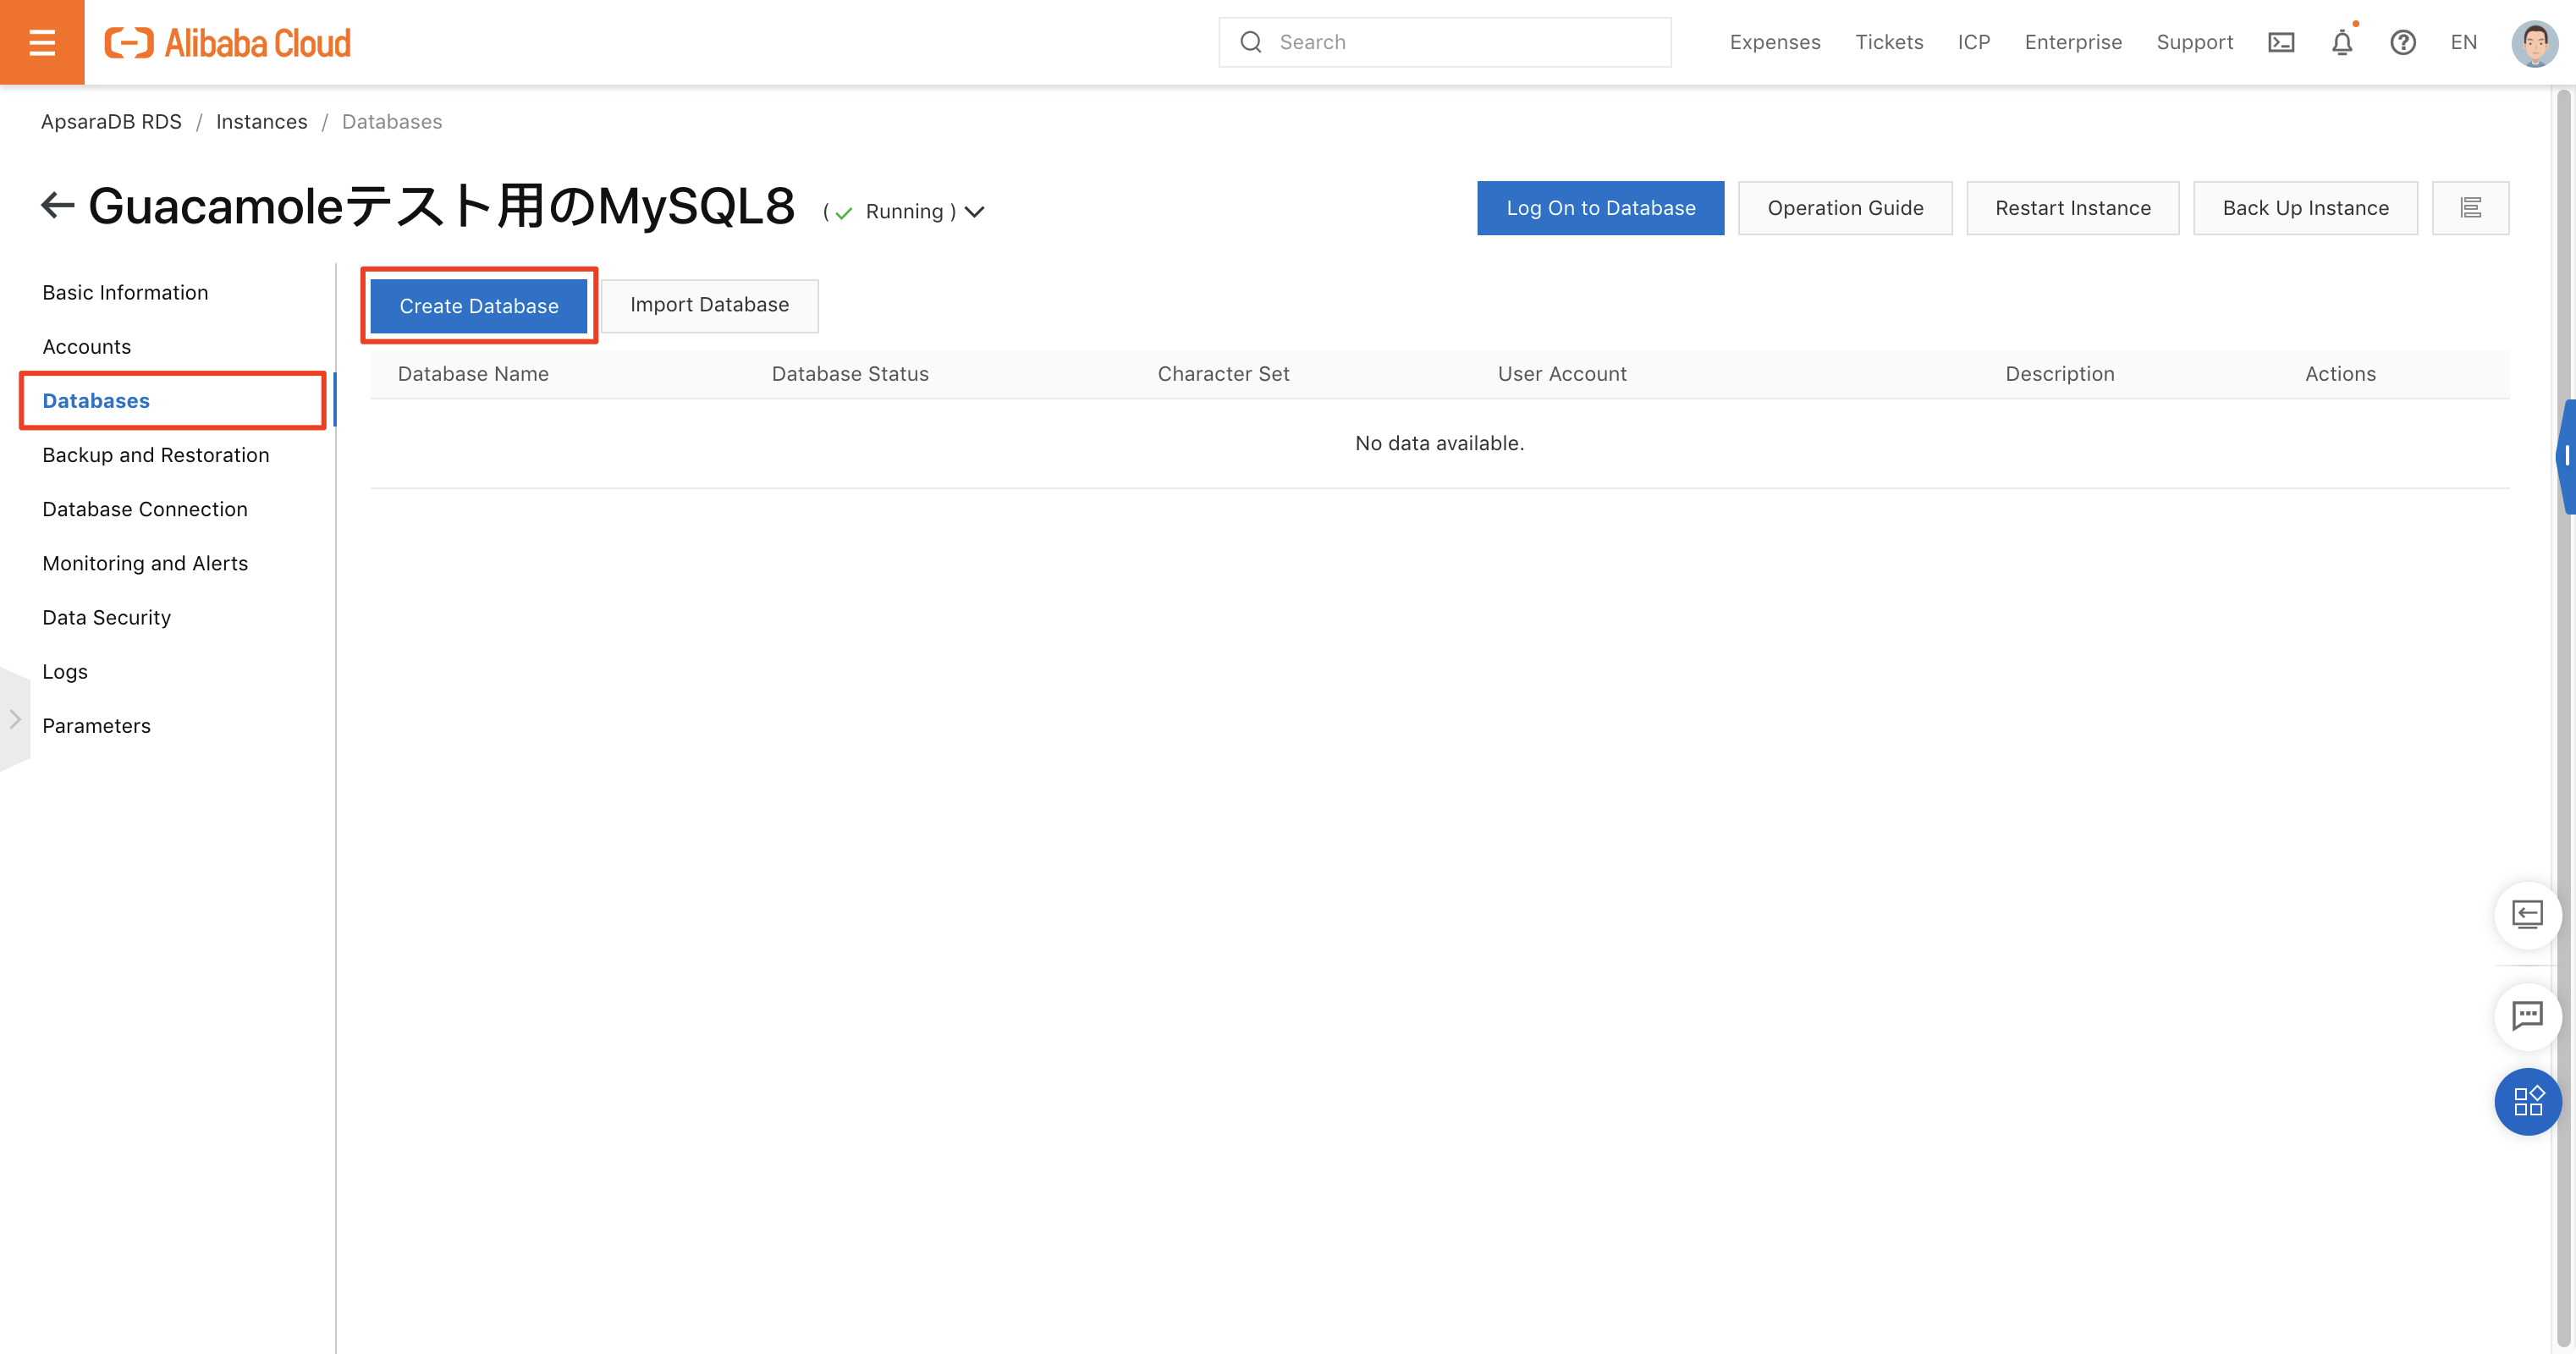
Task: Open the floating chat support icon
Action: tap(2528, 1016)
